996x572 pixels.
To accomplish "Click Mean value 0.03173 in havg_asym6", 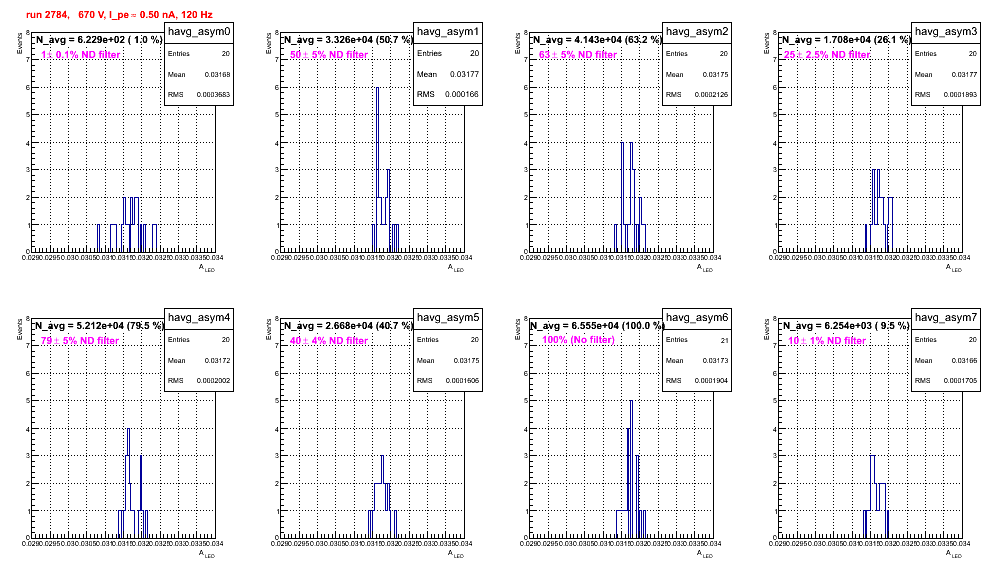I will 715,361.
